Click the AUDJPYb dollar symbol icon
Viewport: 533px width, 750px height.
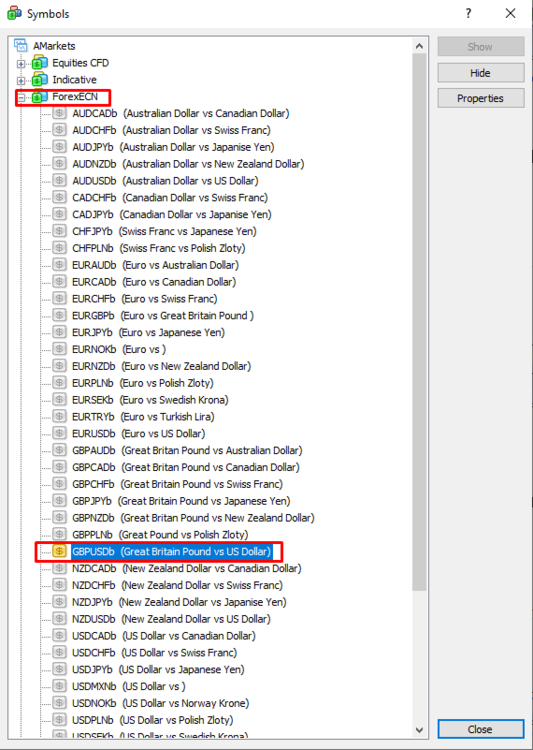click(59, 147)
